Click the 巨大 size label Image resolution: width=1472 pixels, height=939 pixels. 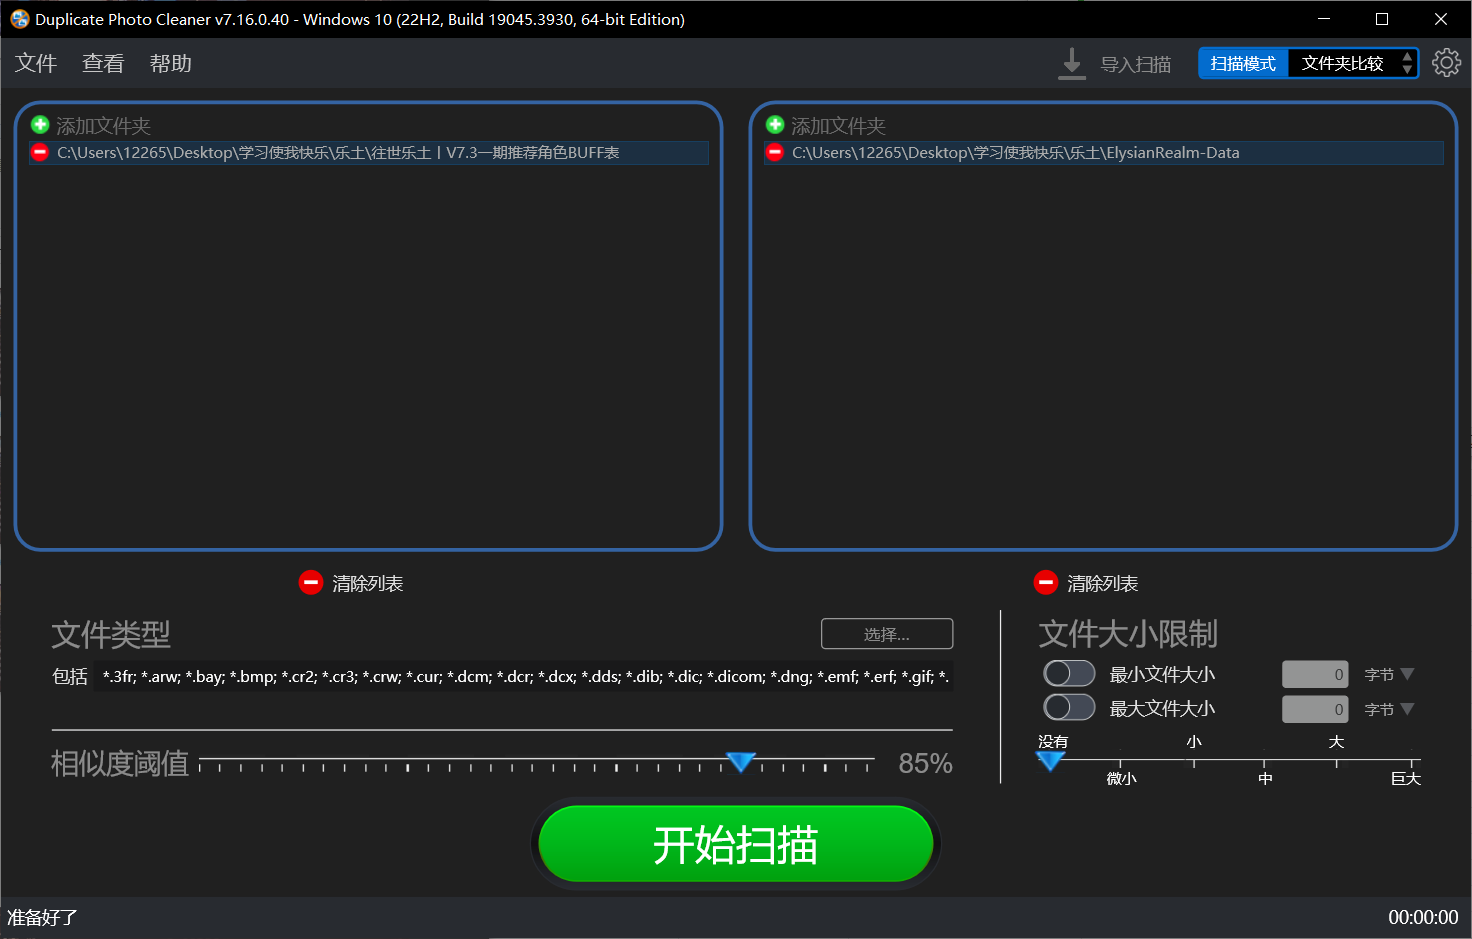pyautogui.click(x=1405, y=778)
